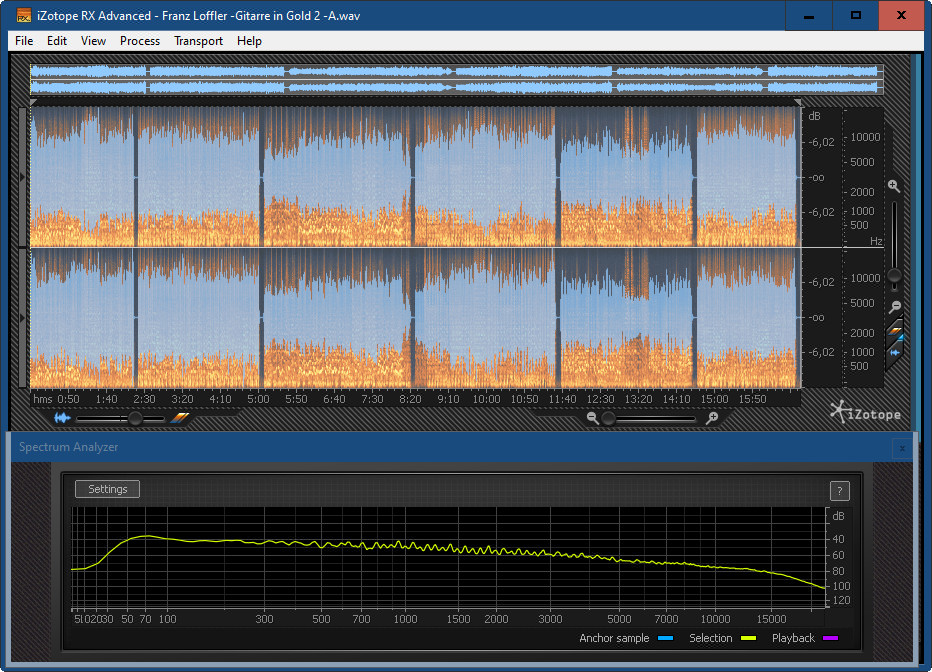Open the Transport menu

198,41
